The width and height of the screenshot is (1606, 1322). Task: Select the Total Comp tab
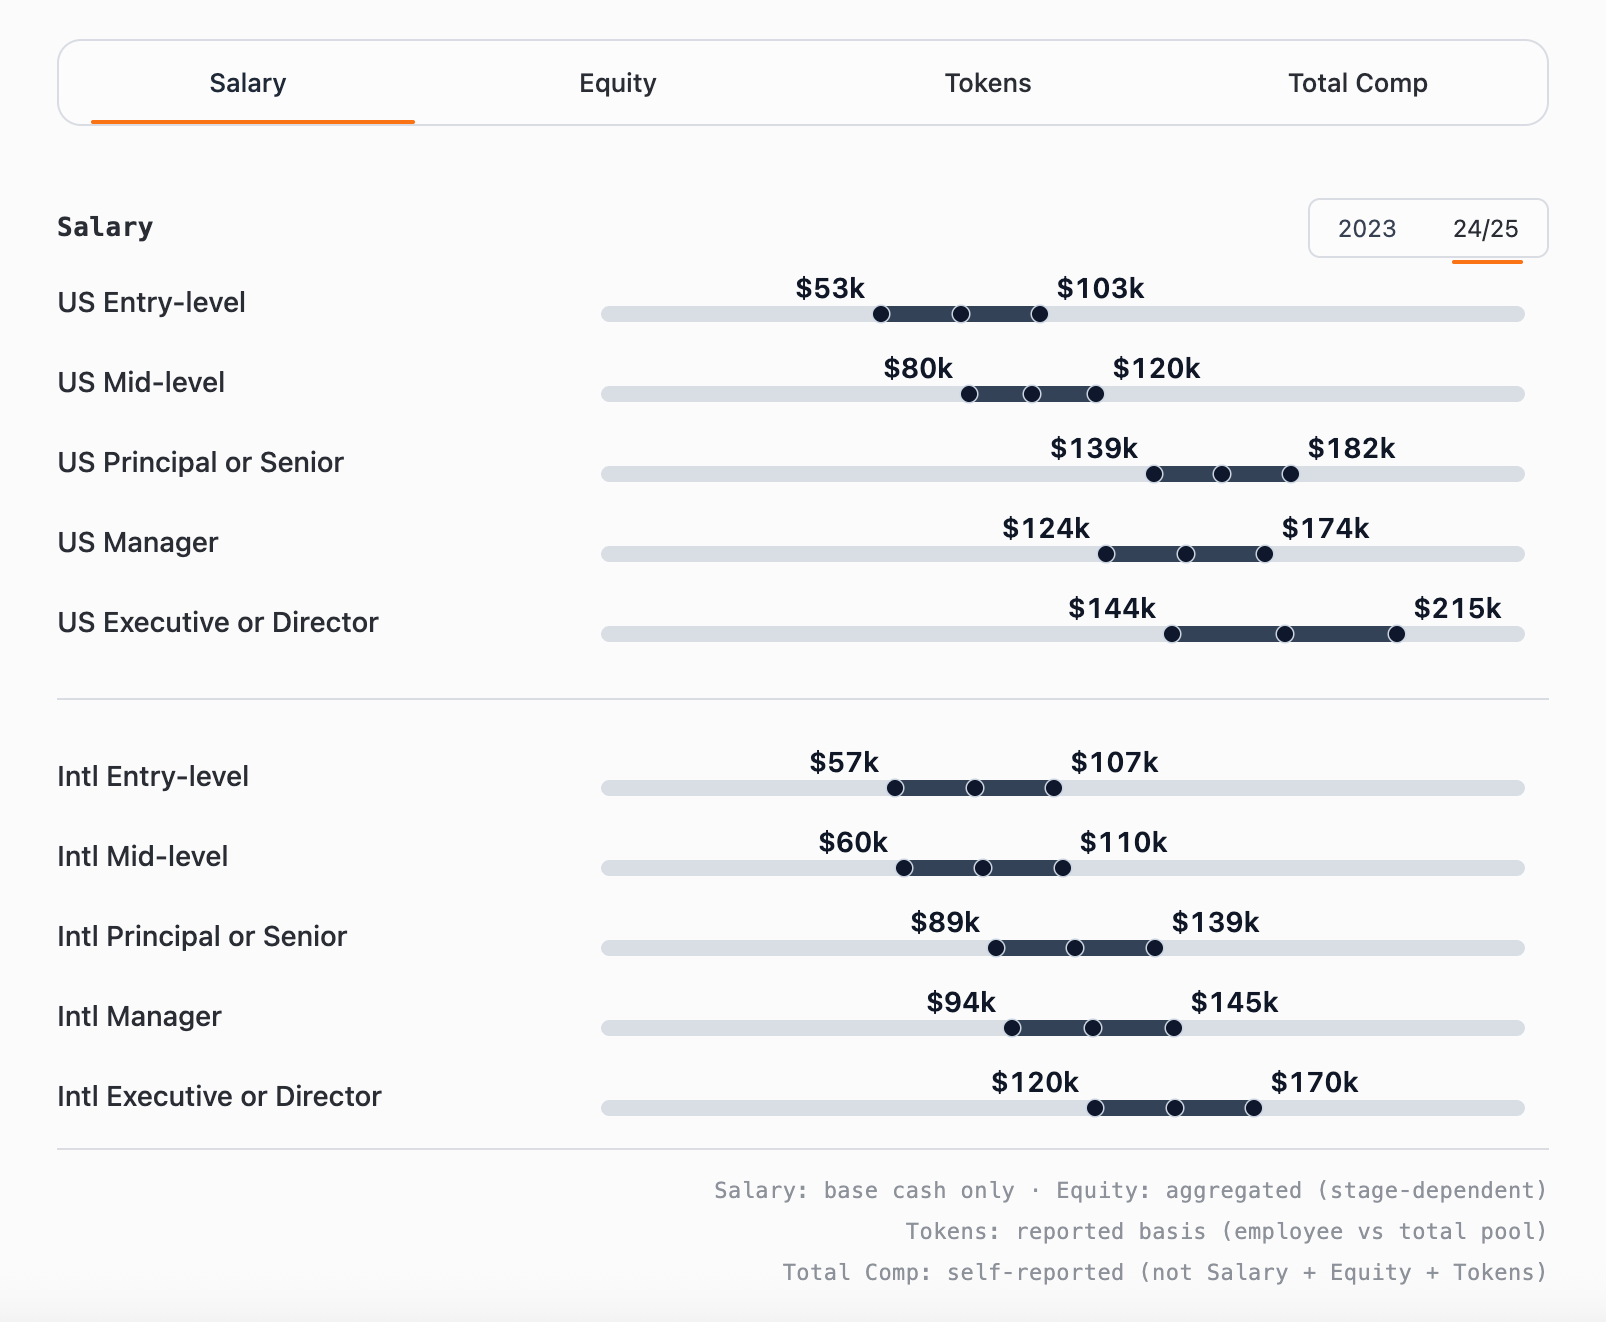[1357, 83]
